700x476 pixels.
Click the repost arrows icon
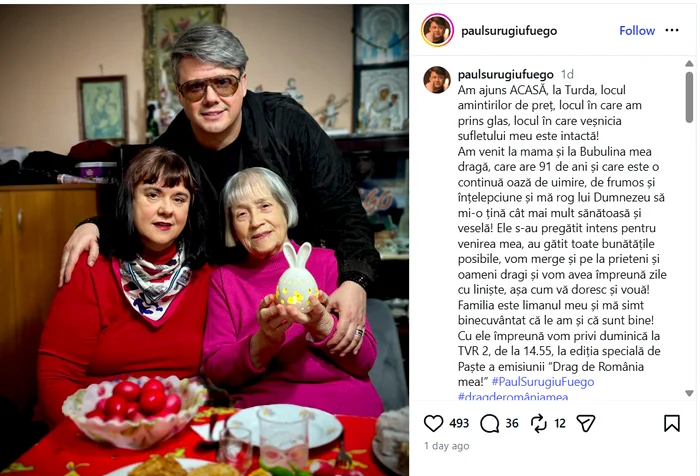point(539,423)
